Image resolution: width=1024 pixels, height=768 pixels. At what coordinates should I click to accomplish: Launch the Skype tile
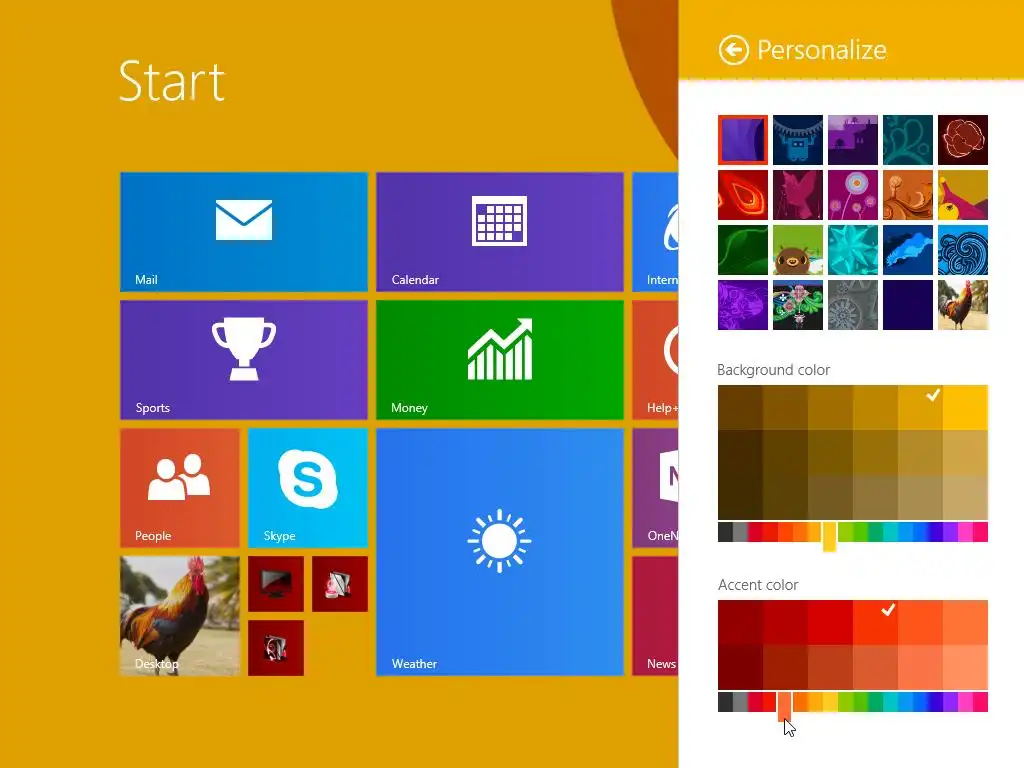(308, 488)
